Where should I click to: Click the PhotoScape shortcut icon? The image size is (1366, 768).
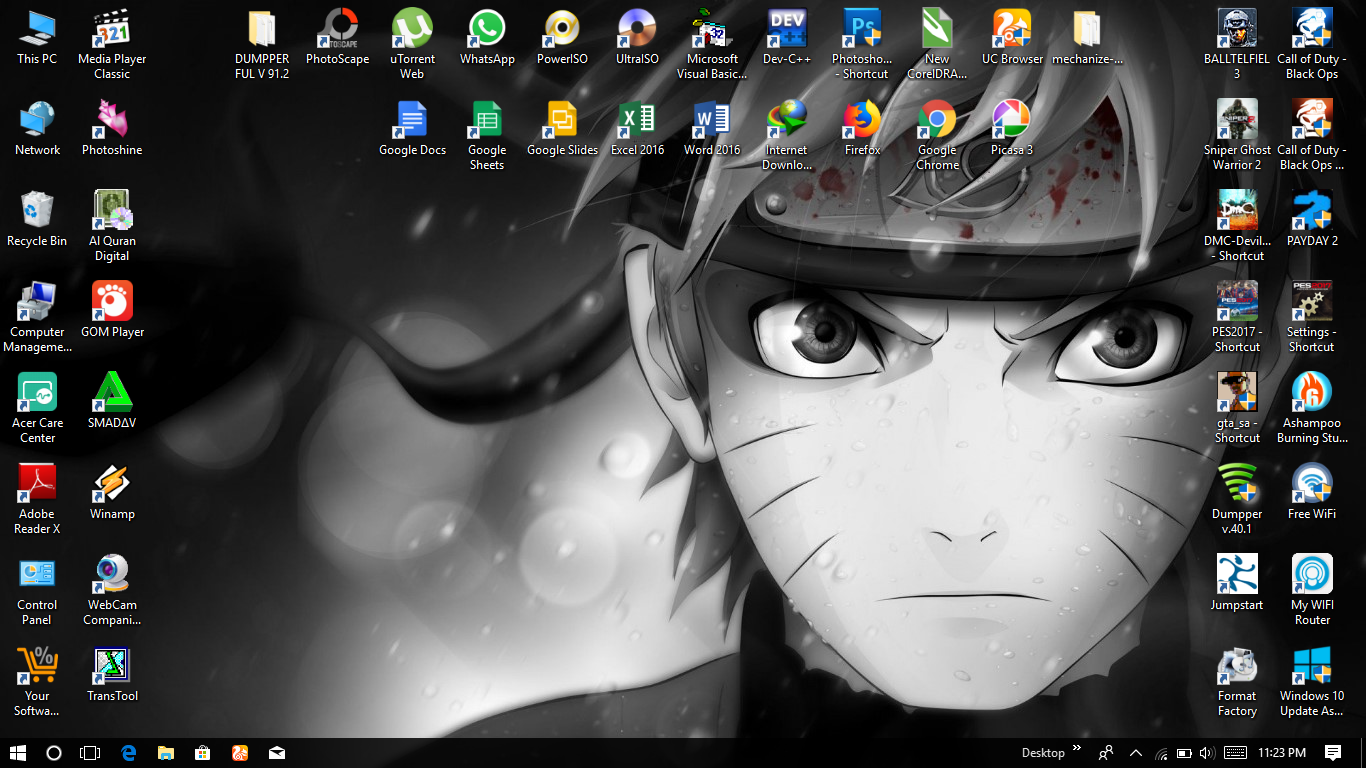pos(337,29)
